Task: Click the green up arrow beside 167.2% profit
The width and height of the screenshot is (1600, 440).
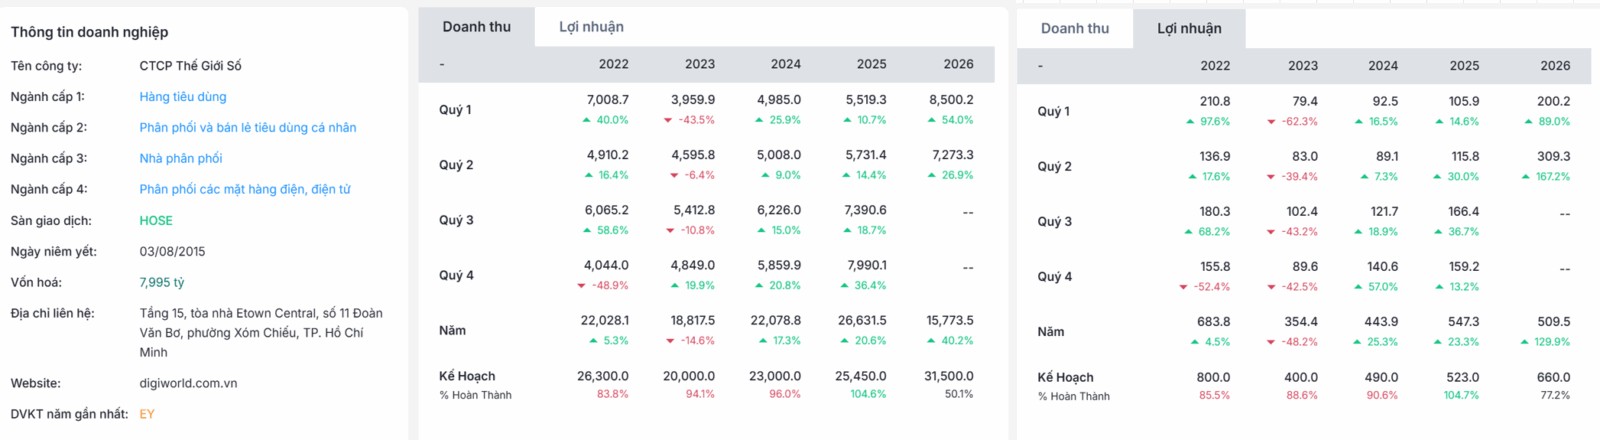Action: point(1526,177)
